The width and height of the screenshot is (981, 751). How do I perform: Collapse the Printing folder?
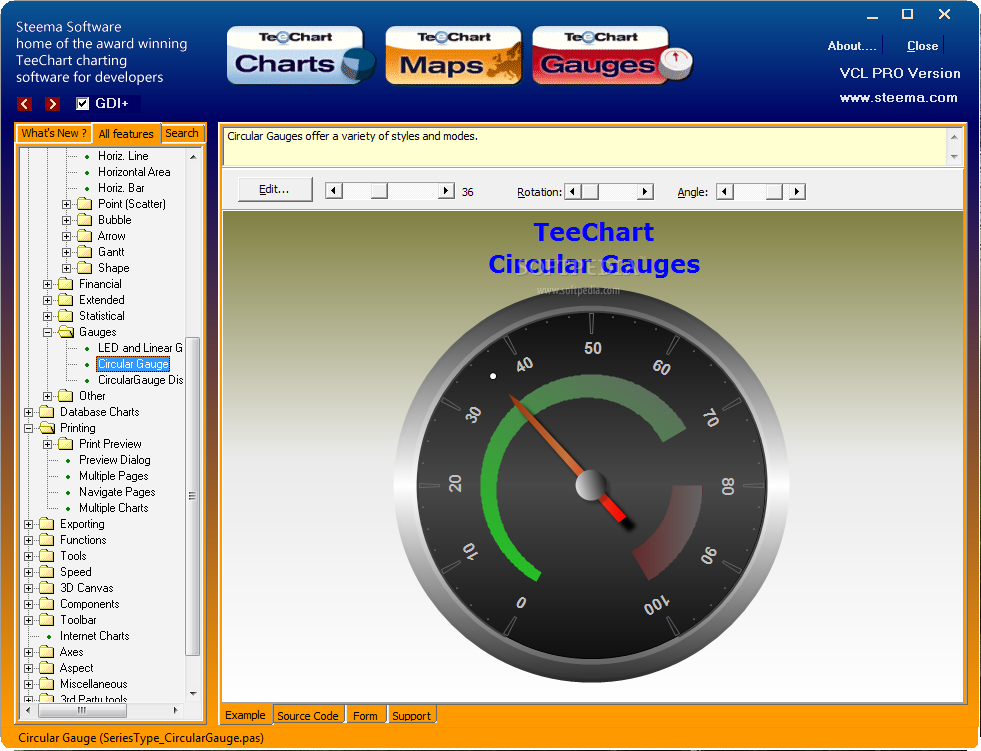[29, 429]
